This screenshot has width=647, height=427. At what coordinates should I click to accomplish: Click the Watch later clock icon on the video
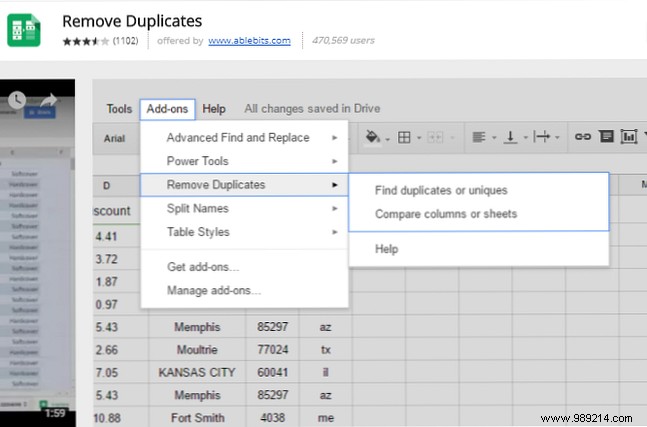[17, 99]
